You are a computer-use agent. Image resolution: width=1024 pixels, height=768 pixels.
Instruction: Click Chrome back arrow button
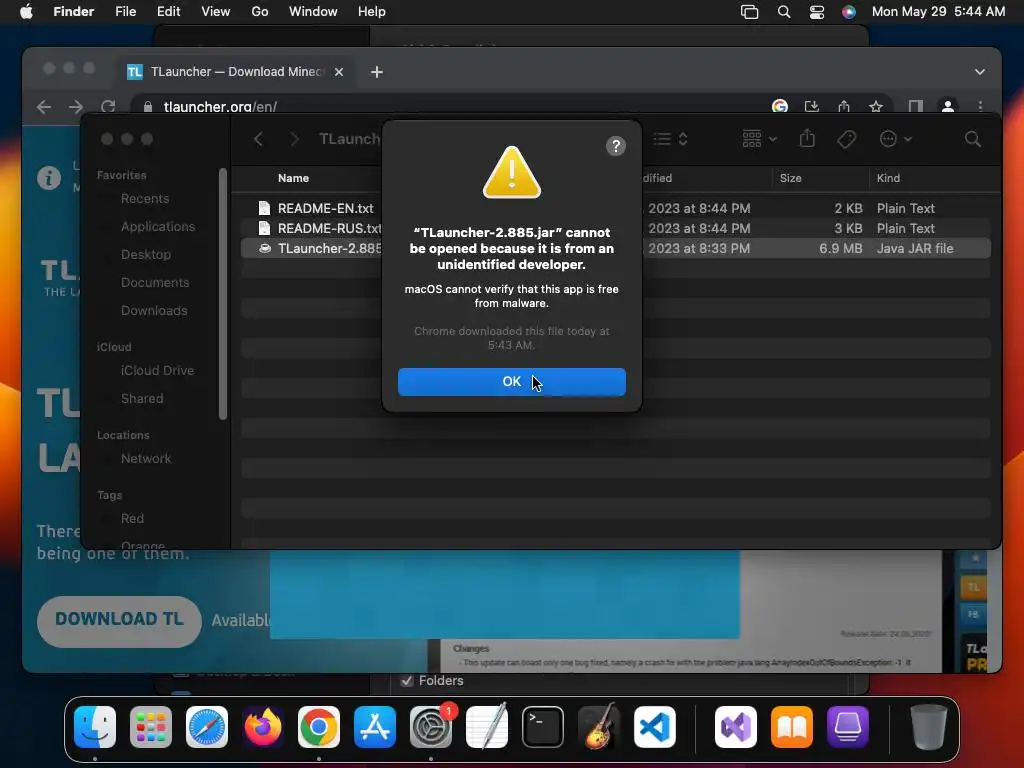coord(44,106)
